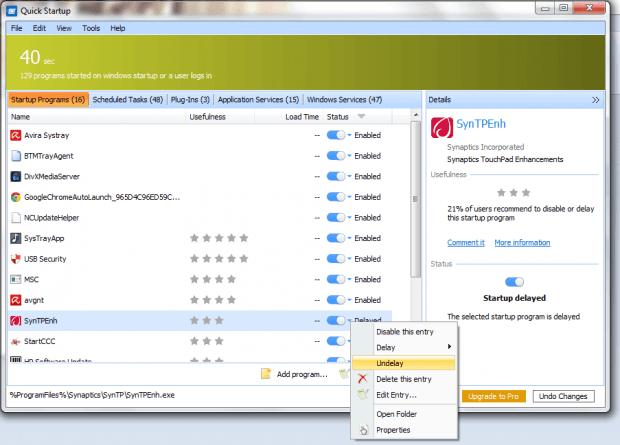Image resolution: width=620 pixels, height=445 pixels.
Task: Open status dropdown arrow for SysTrayApp
Action: 350,238
